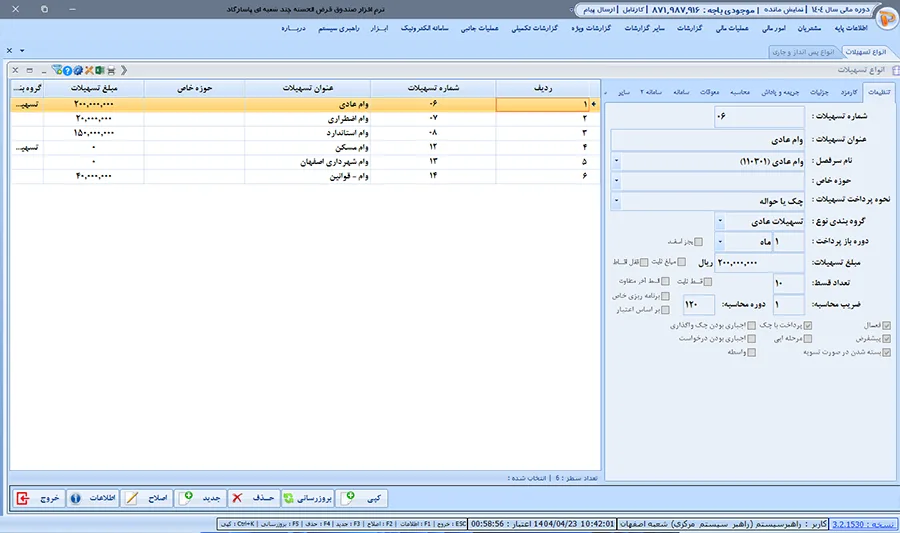Enable the 'اجباری بودن درخواست' checkbox
Image resolution: width=900 pixels, height=533 pixels.
point(751,339)
